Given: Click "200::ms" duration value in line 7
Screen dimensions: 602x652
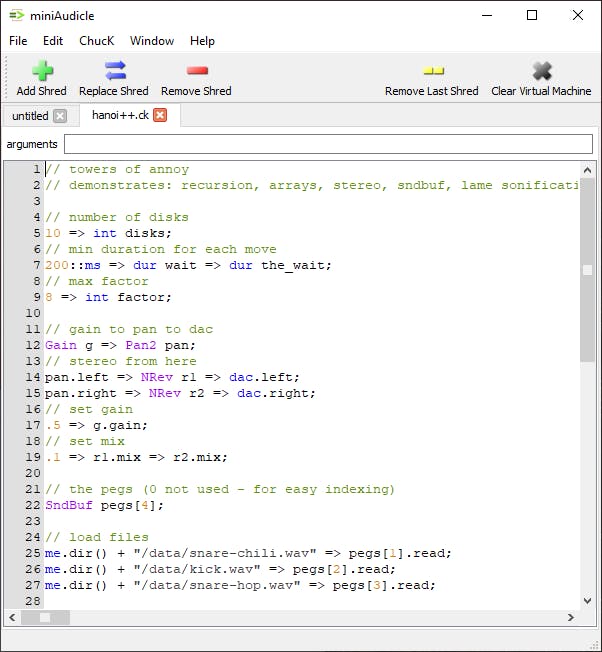Looking at the screenshot, I should click(x=73, y=265).
